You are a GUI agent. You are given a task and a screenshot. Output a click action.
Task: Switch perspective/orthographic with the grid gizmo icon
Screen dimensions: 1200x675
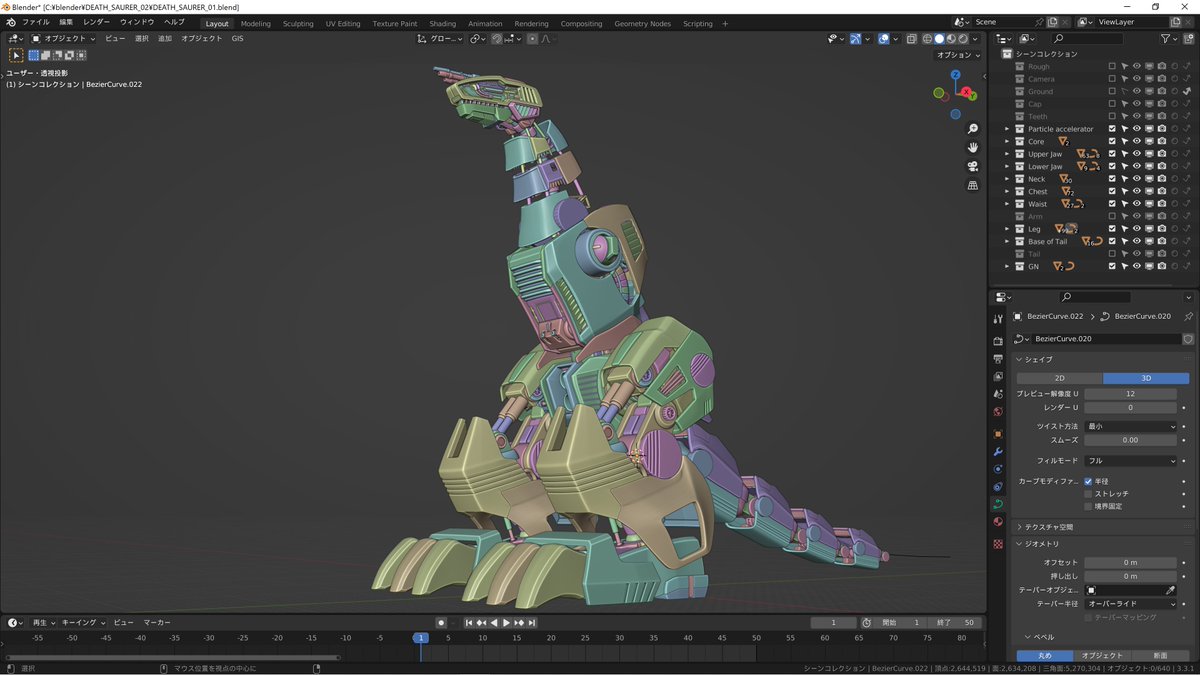tap(972, 186)
